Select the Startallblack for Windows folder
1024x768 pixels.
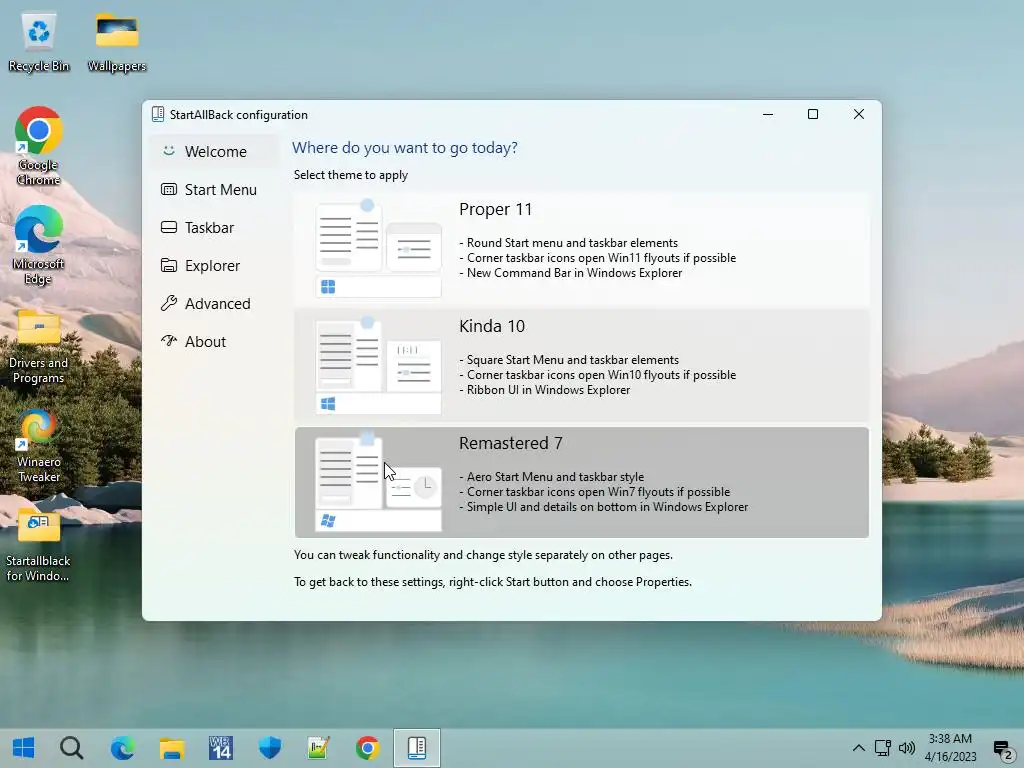(39, 545)
